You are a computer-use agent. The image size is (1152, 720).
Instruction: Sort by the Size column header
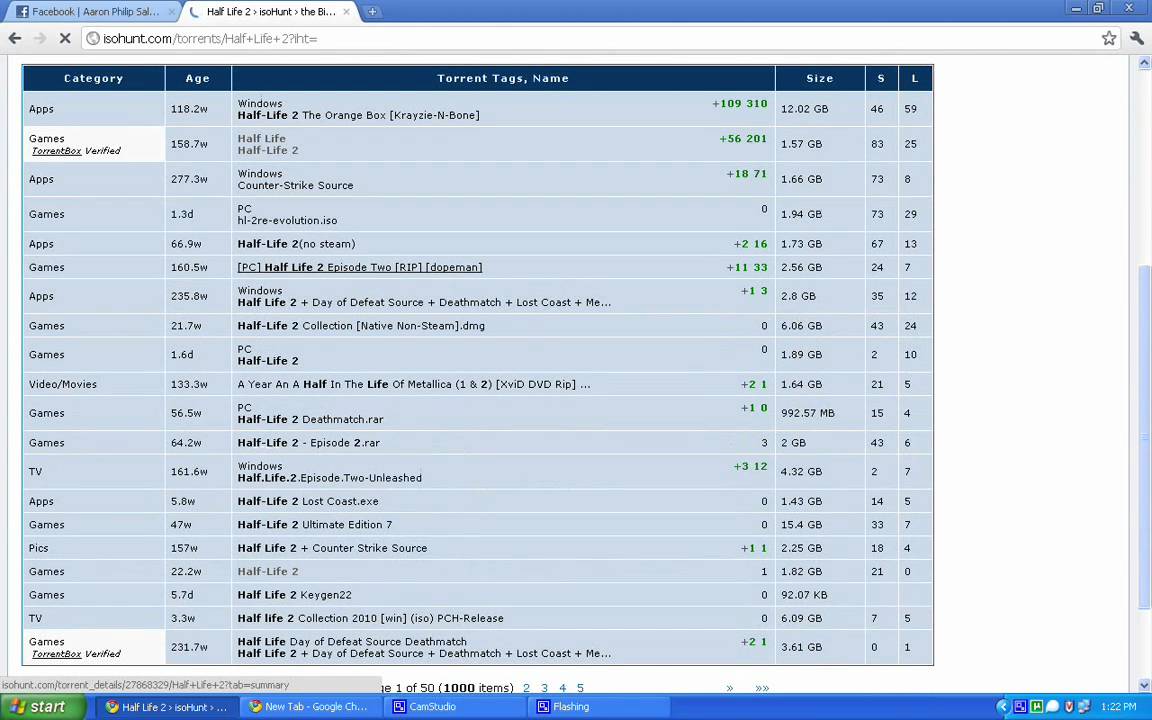click(820, 79)
